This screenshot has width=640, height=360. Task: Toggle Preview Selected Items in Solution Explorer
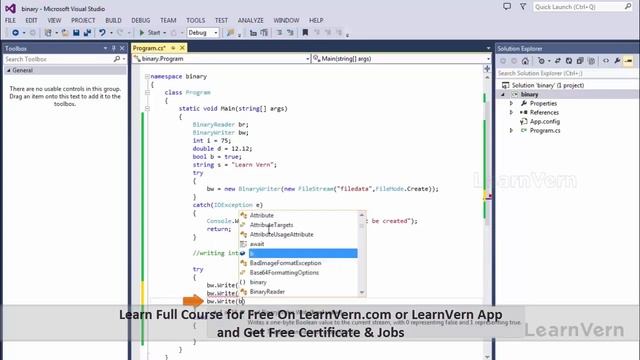[x=628, y=61]
